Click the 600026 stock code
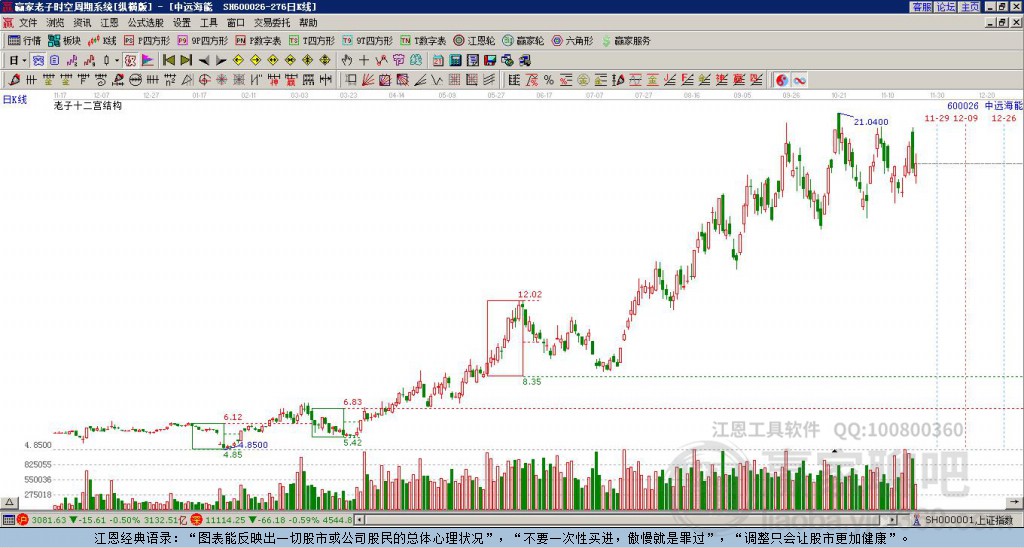This screenshot has height=548, width=1024. coord(963,106)
